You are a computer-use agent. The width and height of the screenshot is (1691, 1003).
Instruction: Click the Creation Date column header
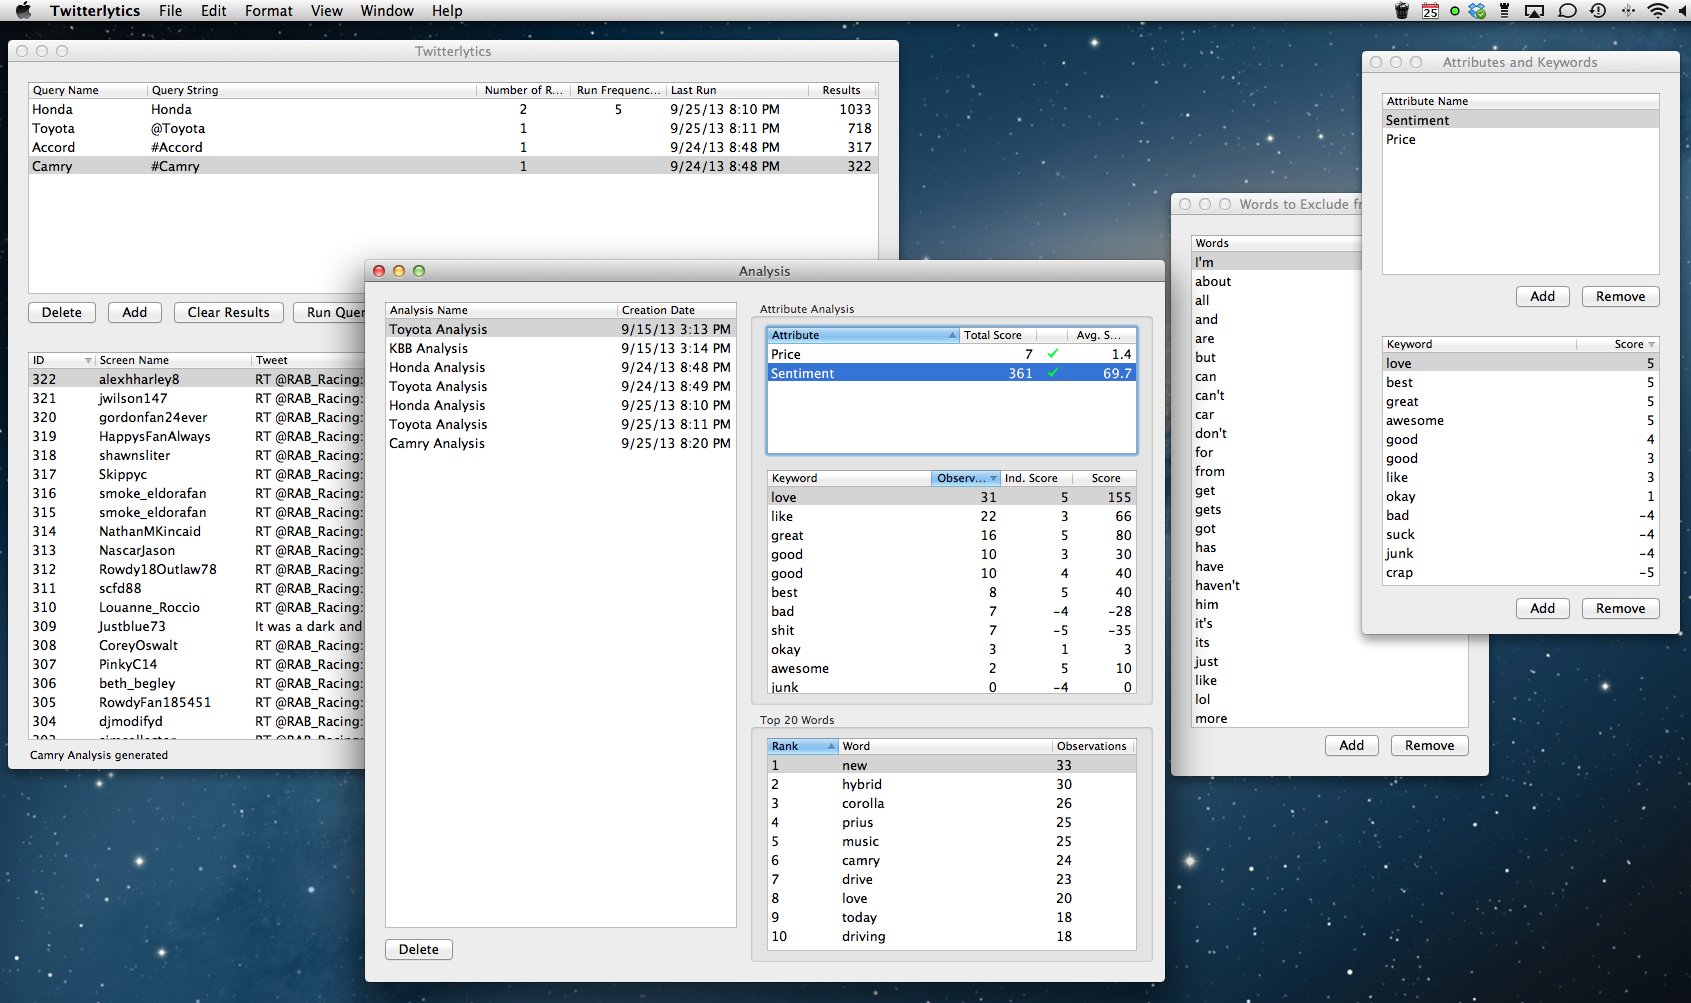(677, 310)
